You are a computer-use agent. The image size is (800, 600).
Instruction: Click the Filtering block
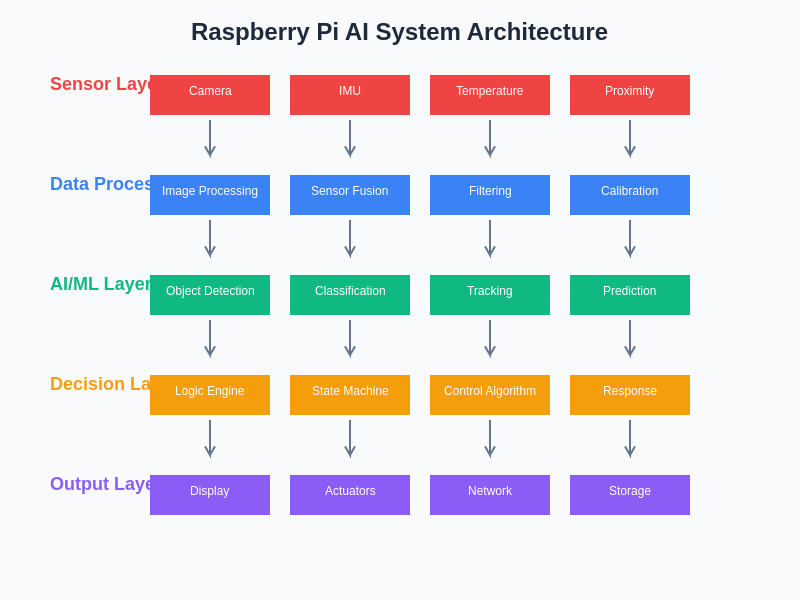pyautogui.click(x=490, y=195)
